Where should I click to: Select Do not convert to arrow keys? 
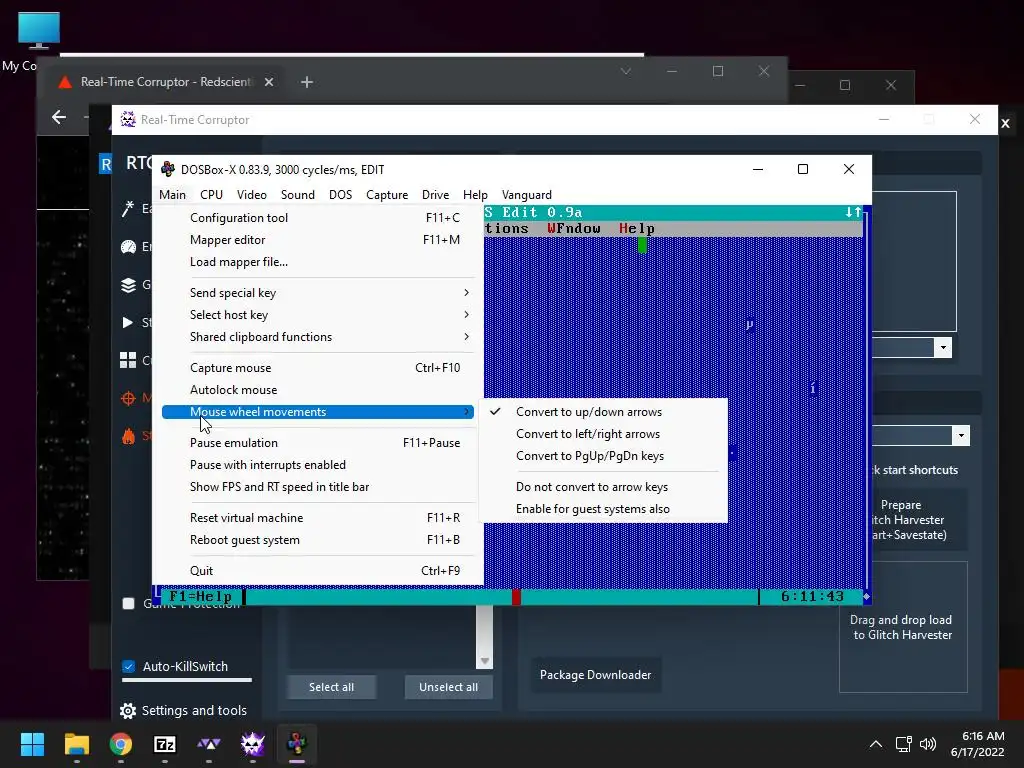point(603,487)
